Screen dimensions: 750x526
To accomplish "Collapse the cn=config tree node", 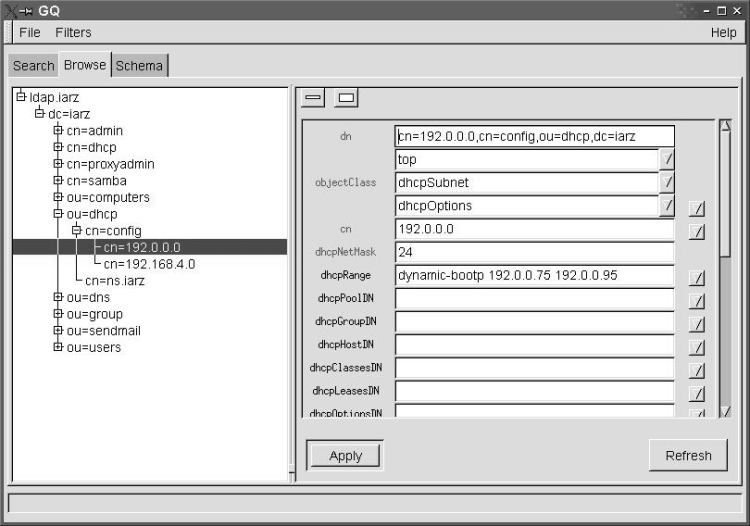I will click(x=75, y=231).
